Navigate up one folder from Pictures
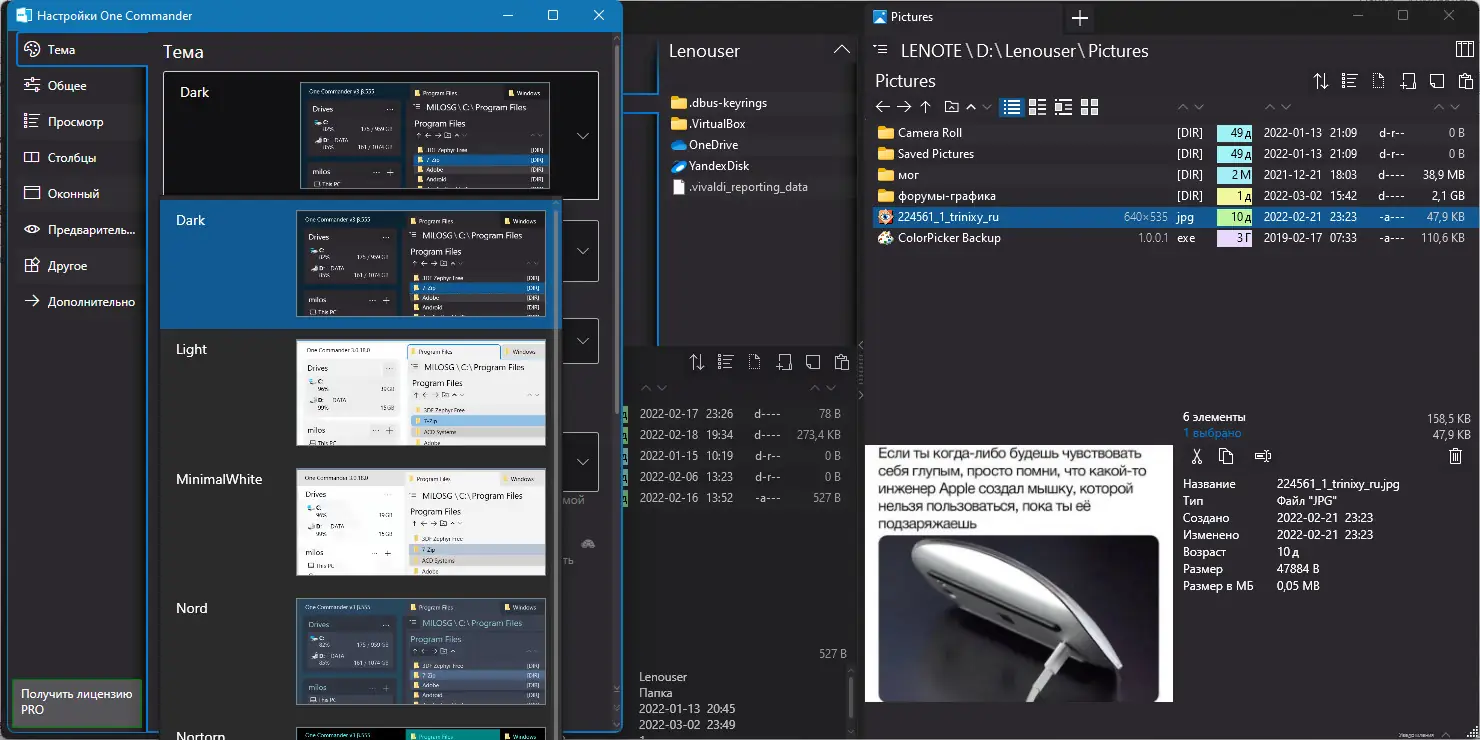1480x740 pixels. (x=926, y=107)
